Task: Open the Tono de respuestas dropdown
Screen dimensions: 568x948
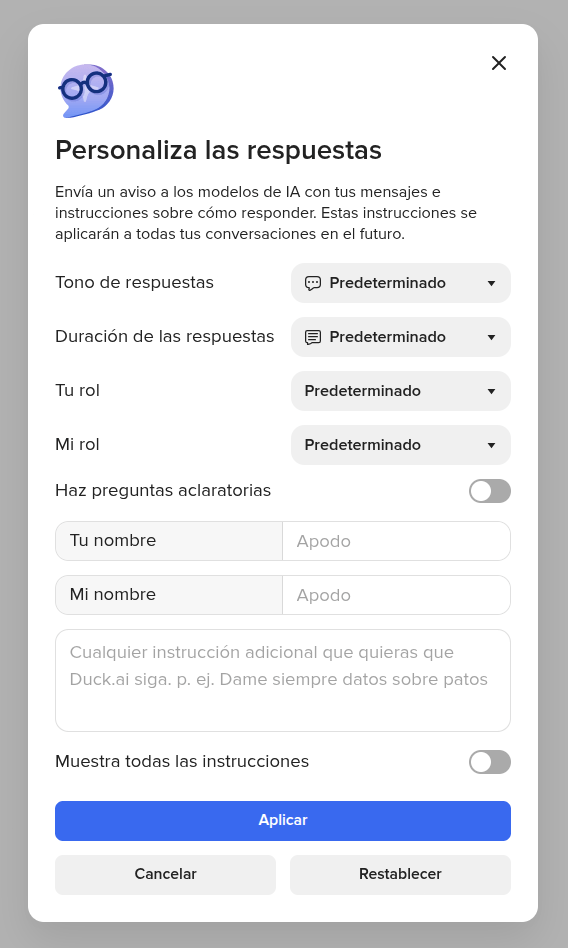Action: tap(400, 283)
